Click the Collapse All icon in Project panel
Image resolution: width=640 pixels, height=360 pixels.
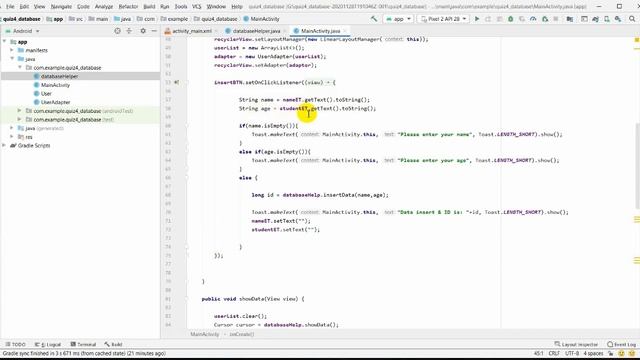(129, 31)
